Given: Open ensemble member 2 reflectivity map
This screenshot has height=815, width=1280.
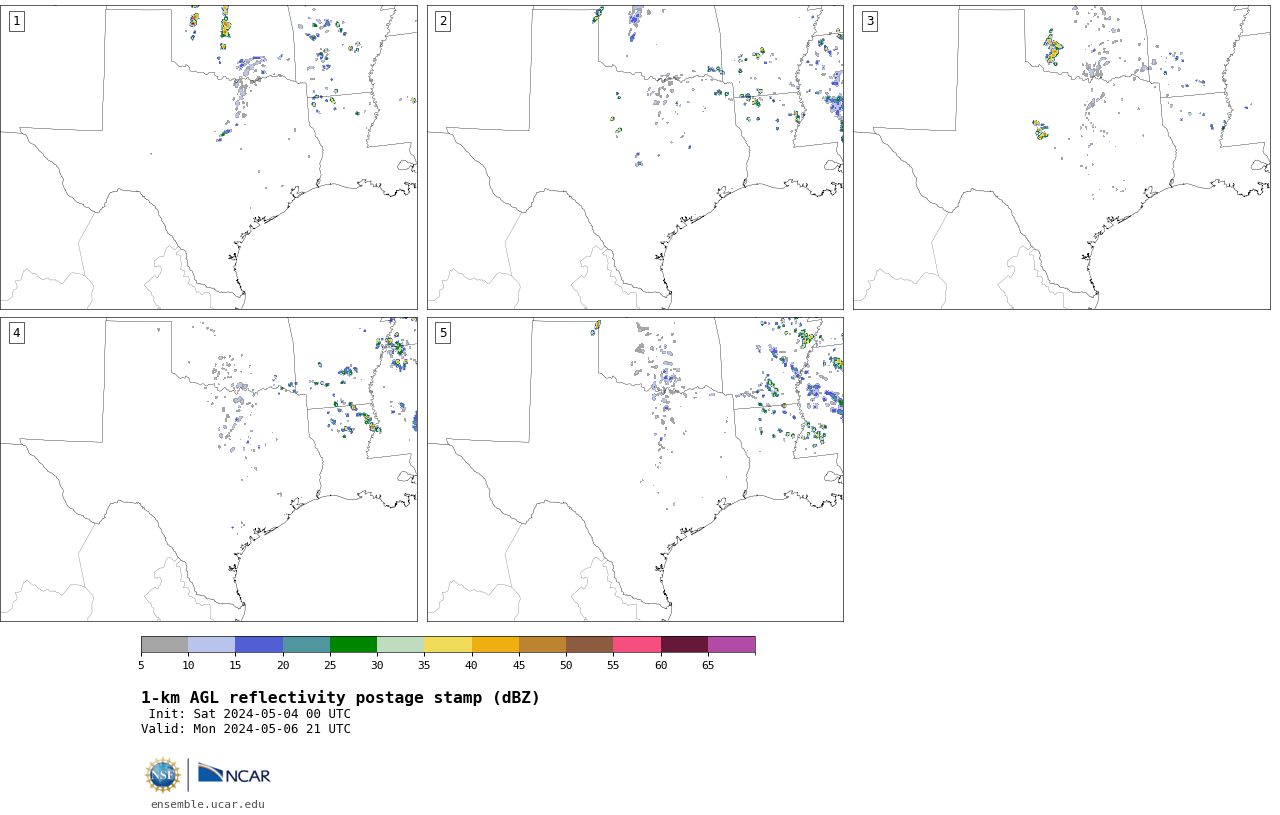Looking at the screenshot, I should (635, 157).
